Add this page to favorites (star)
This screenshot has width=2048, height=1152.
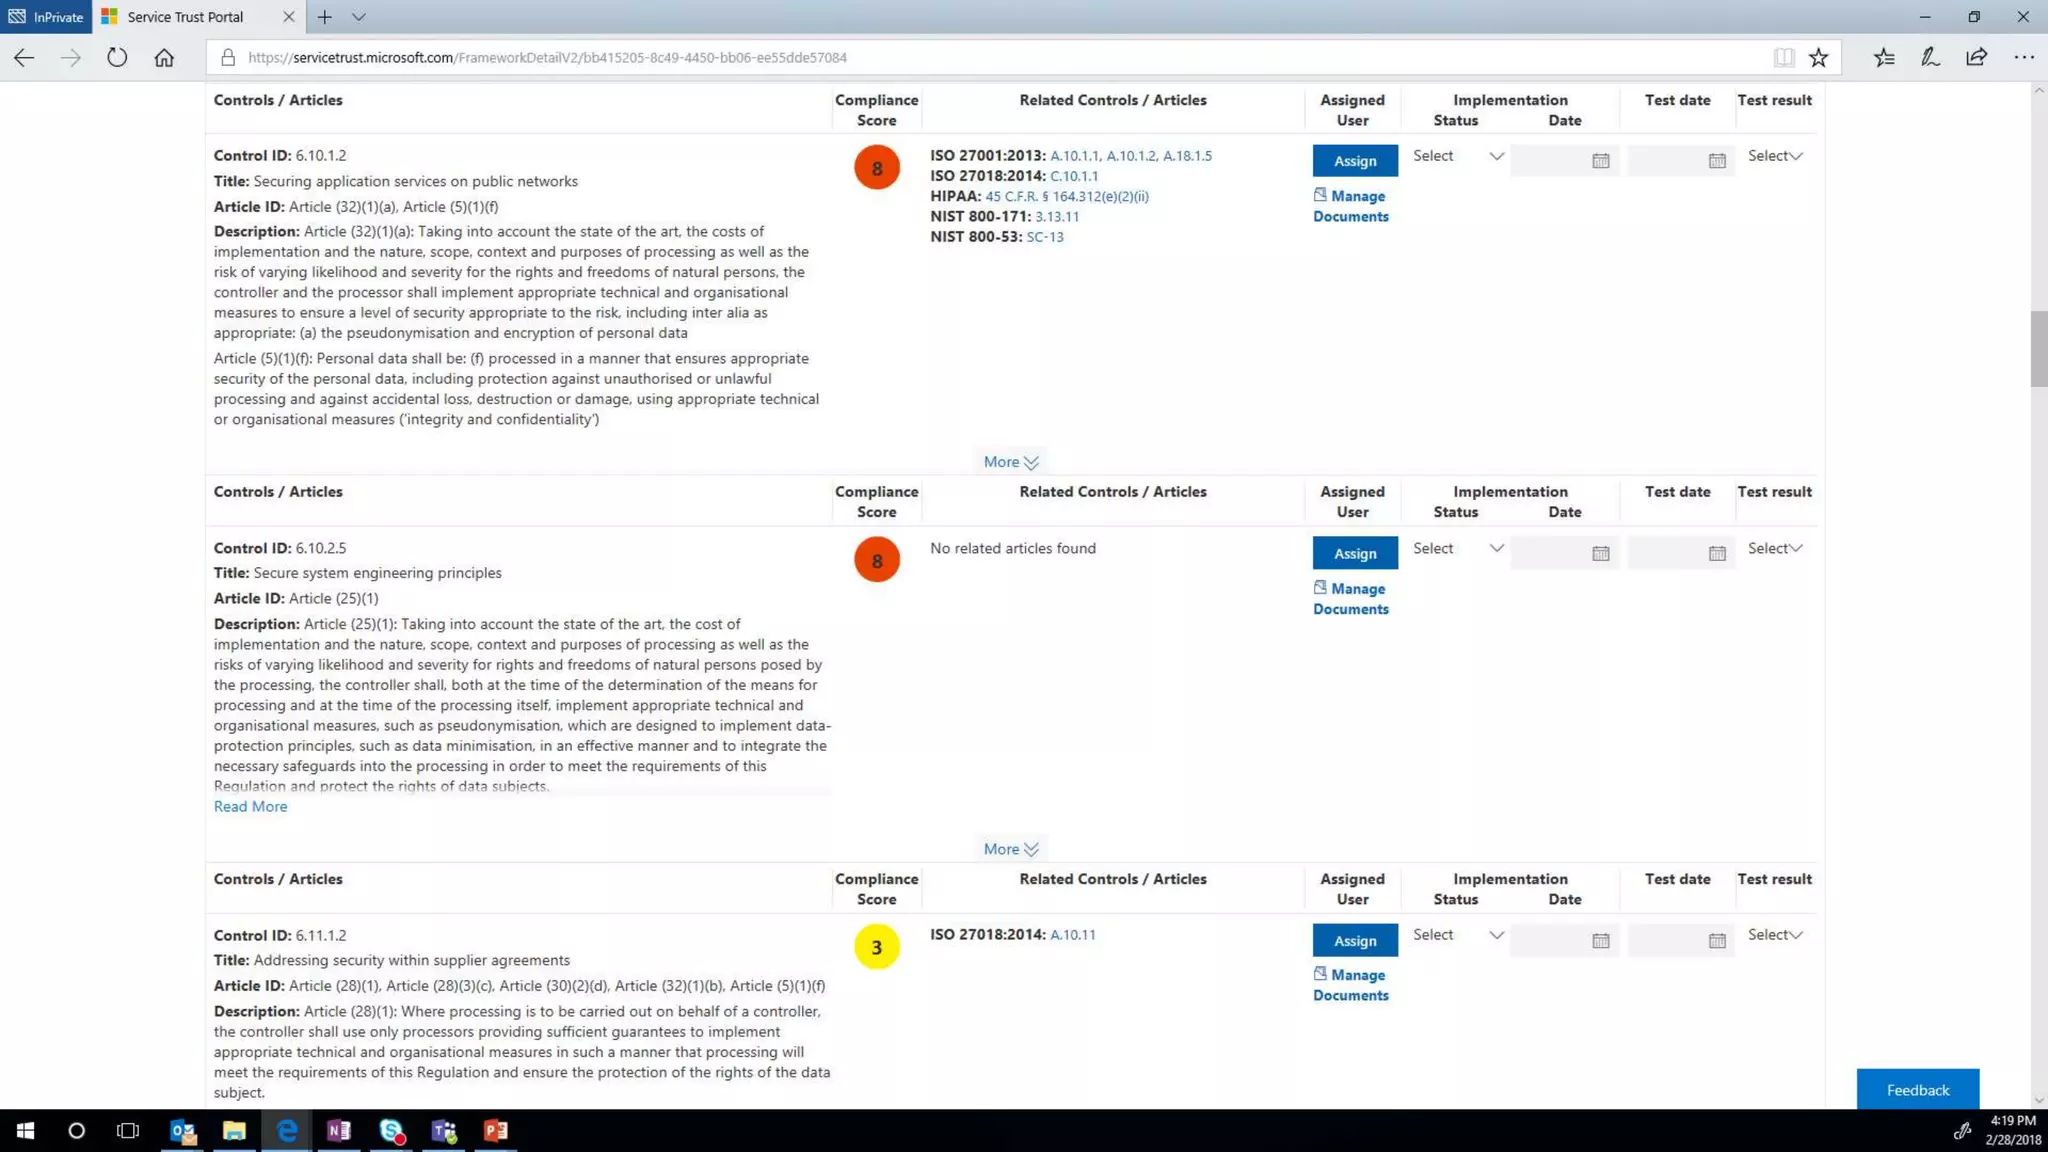[1818, 57]
